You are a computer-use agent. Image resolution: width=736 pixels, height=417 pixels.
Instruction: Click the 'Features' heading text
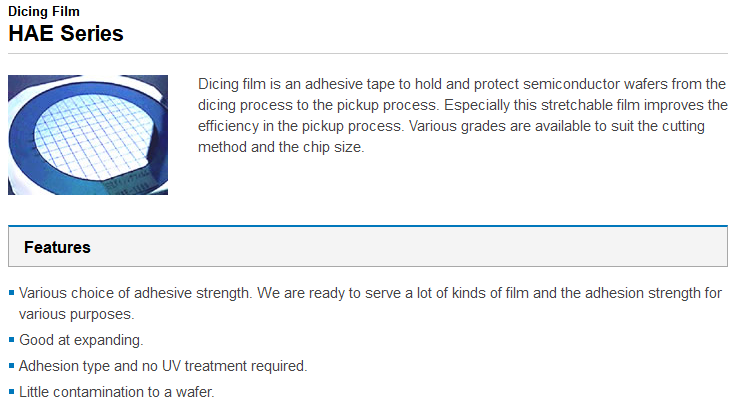[57, 247]
